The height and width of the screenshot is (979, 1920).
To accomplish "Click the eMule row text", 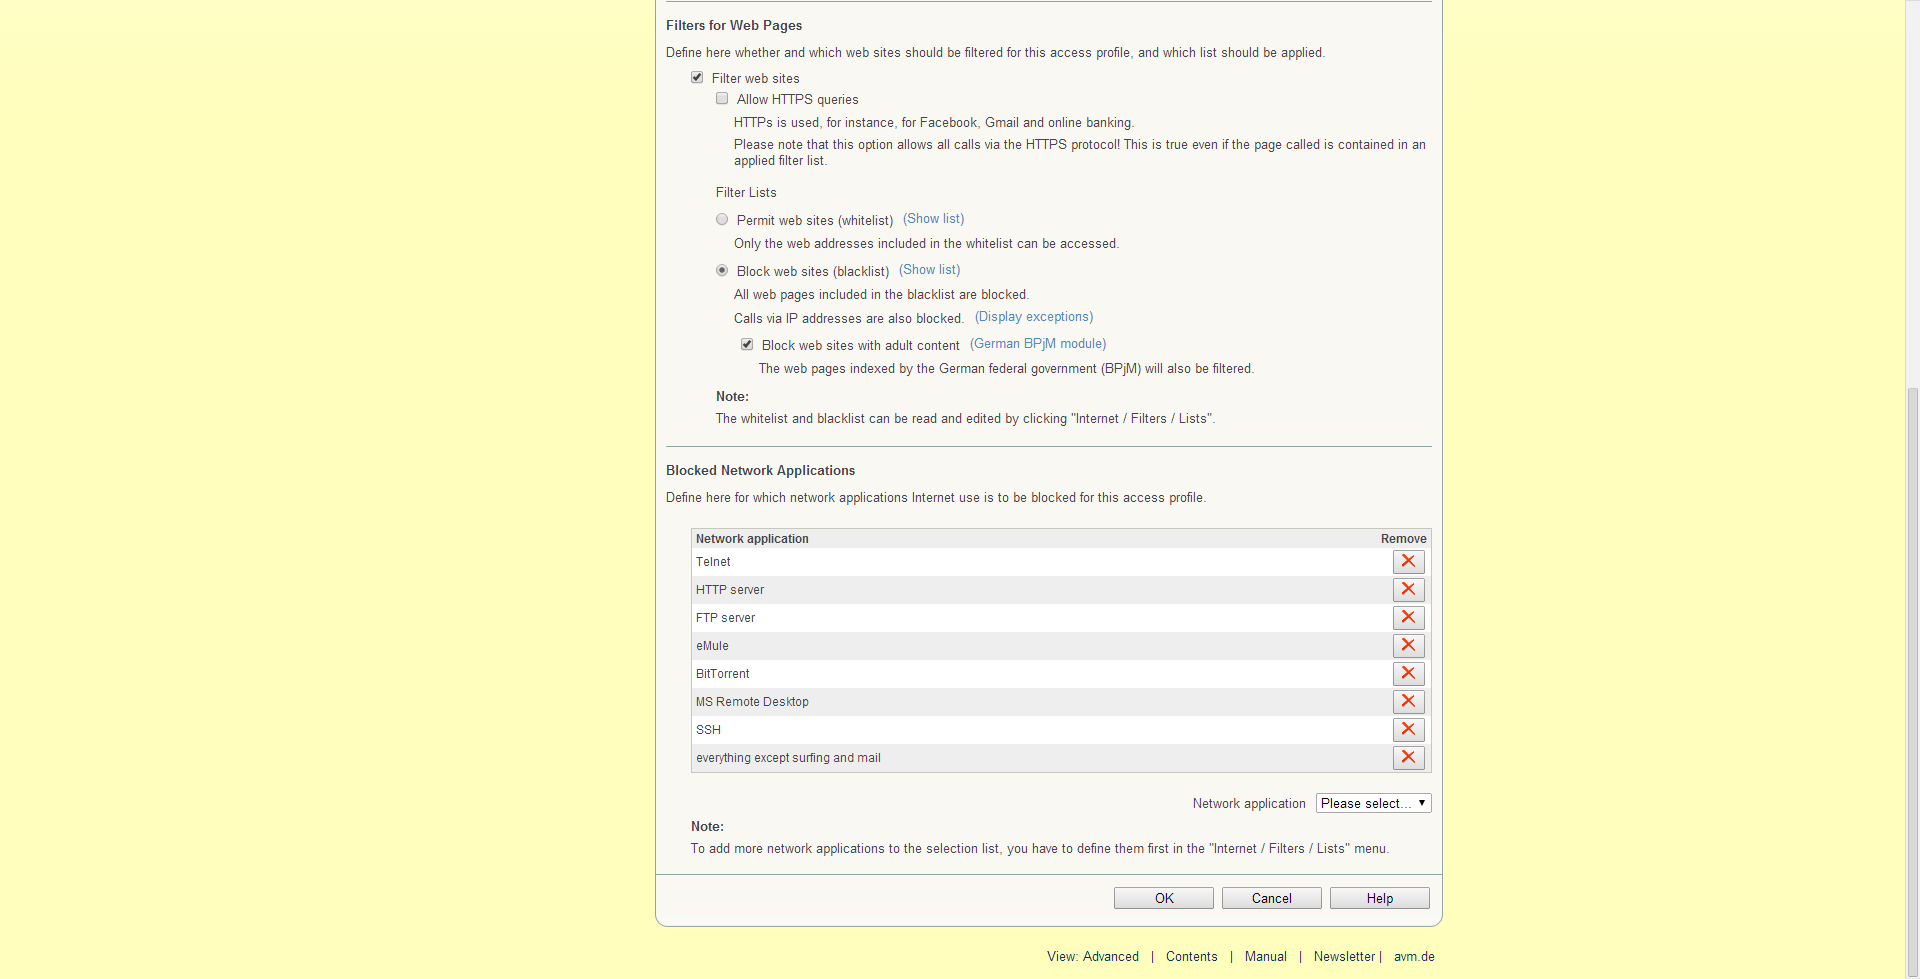I will [712, 646].
